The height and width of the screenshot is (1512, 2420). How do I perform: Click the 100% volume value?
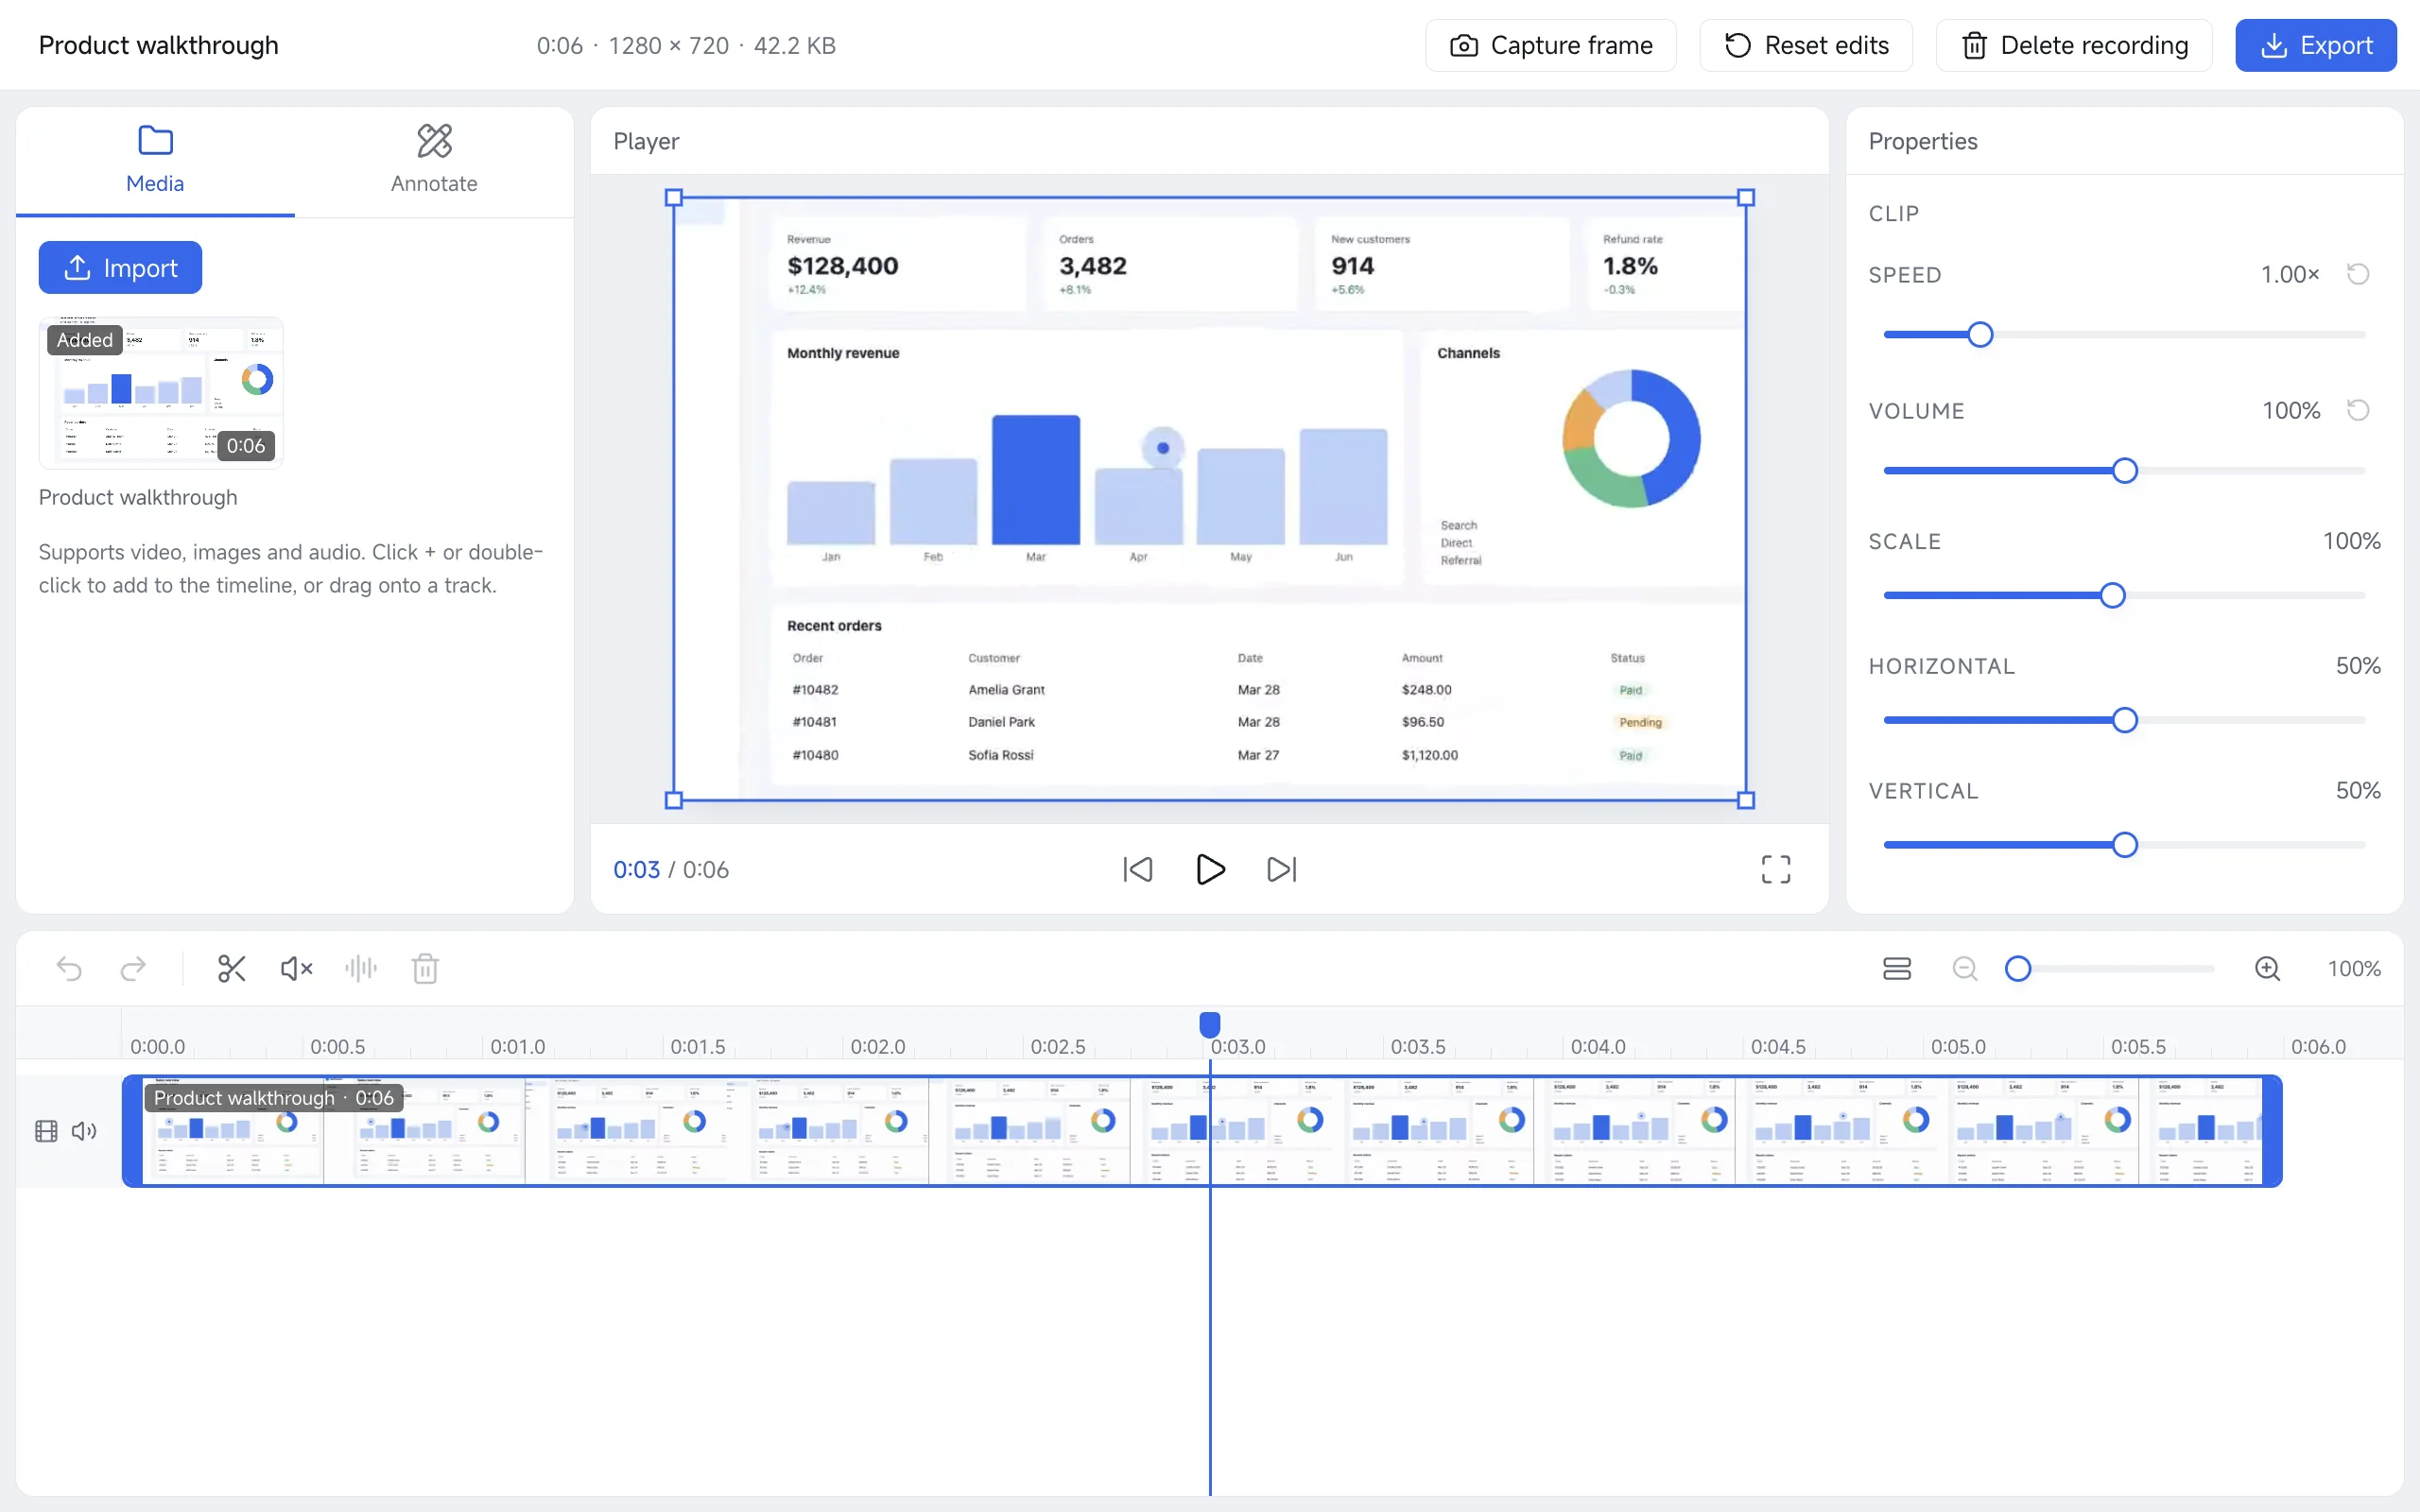(x=2291, y=410)
